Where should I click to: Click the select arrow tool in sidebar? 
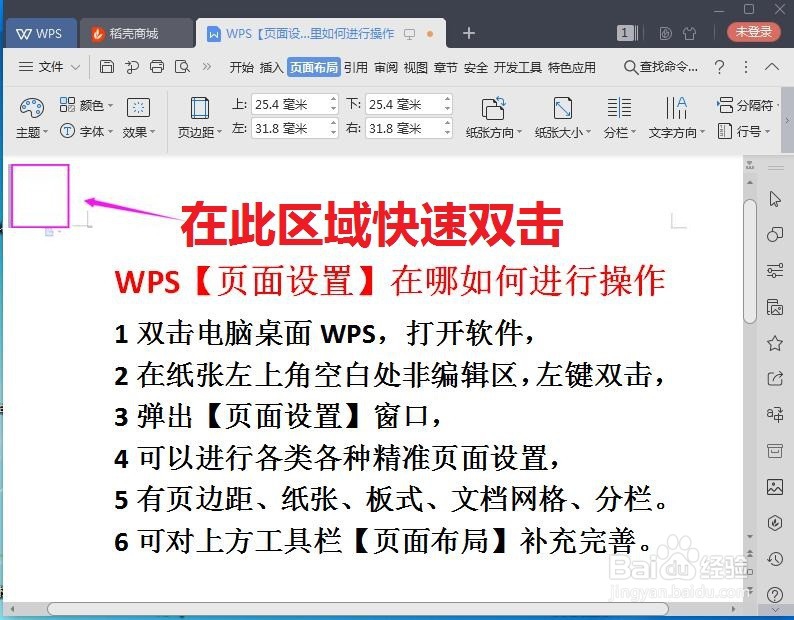click(x=775, y=199)
